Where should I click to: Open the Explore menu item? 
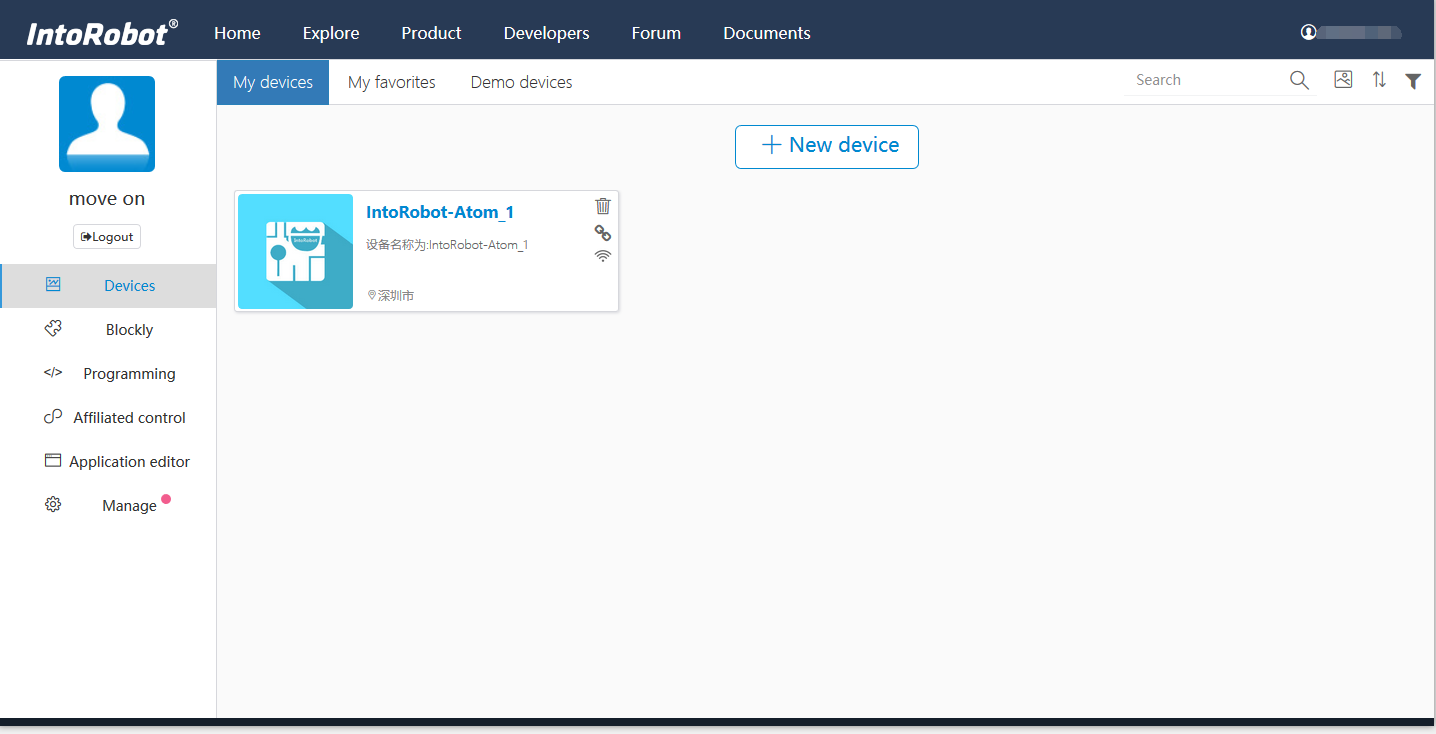point(331,33)
